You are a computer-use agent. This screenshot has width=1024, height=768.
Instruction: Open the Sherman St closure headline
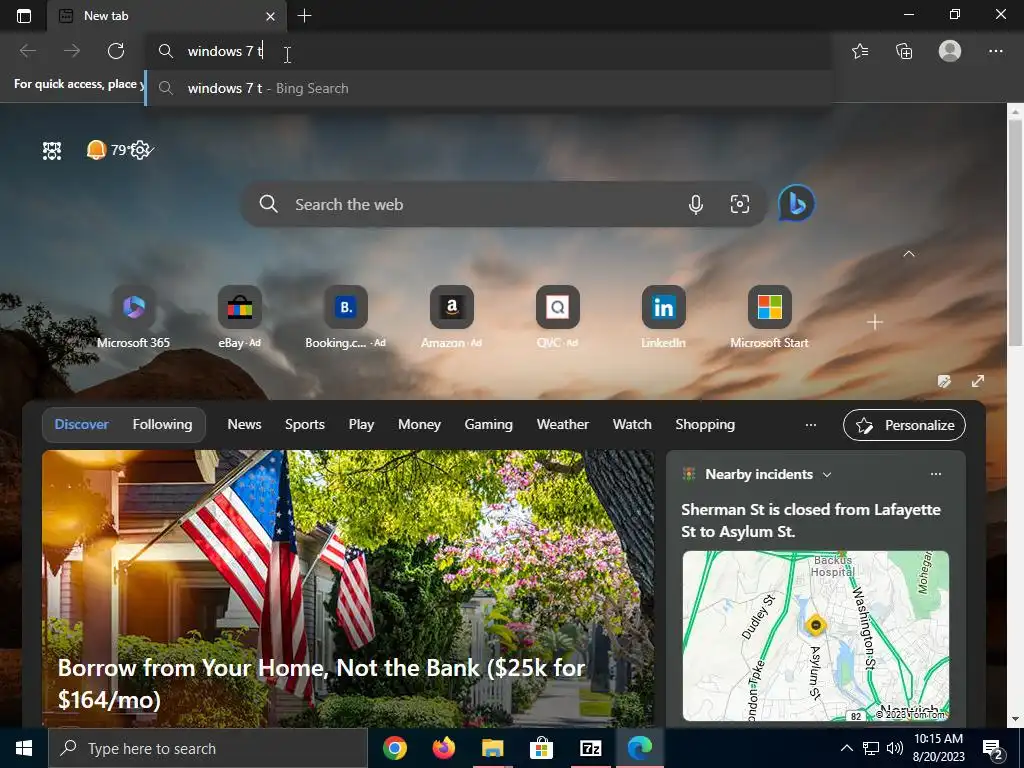point(810,520)
